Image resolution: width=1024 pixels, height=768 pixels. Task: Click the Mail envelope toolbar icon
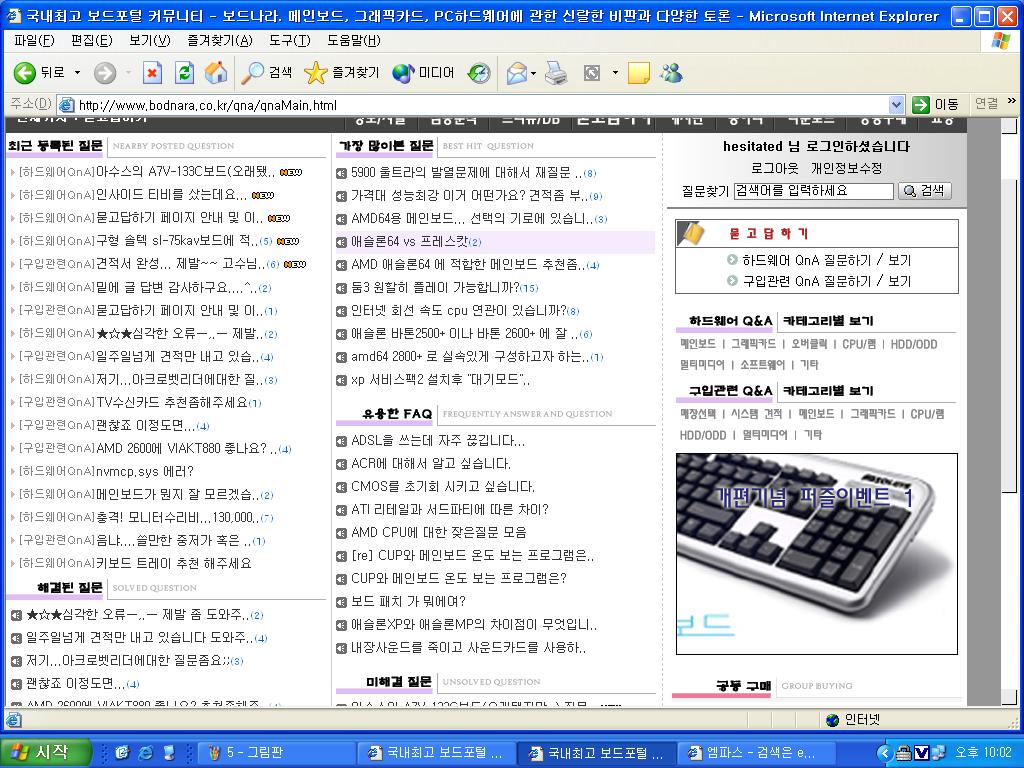click(x=516, y=72)
